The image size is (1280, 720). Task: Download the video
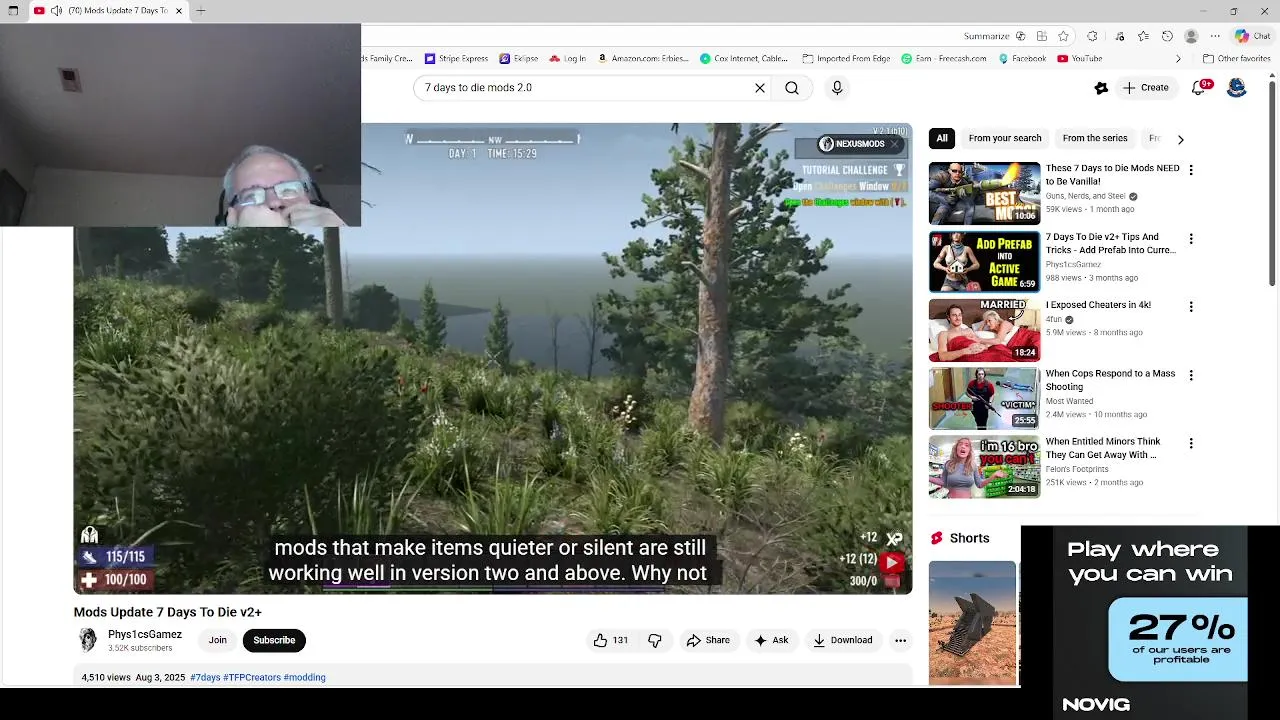(x=842, y=640)
